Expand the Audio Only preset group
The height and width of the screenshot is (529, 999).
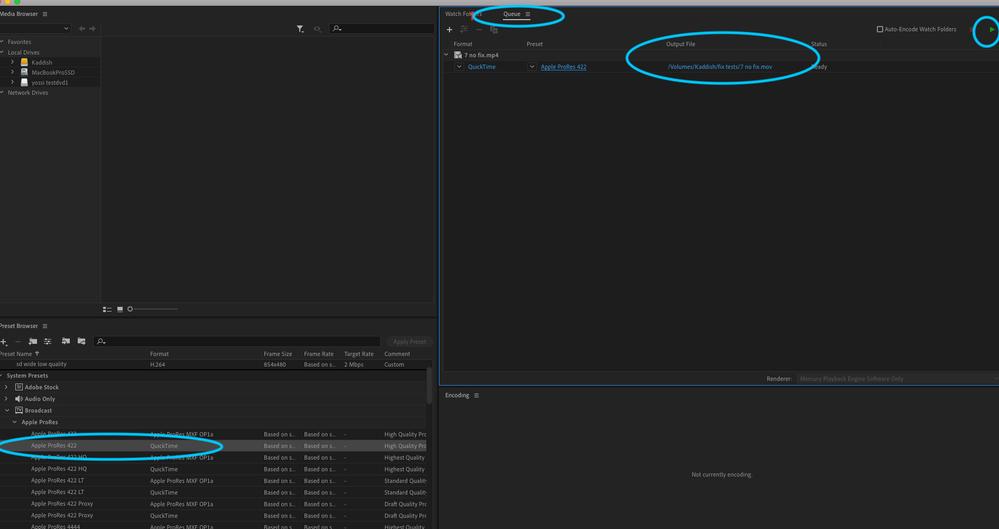coord(7,399)
